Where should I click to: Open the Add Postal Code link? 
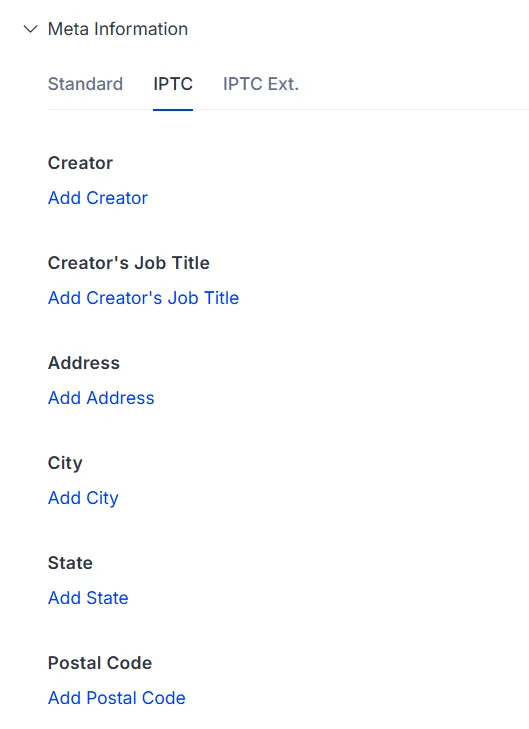(x=117, y=698)
